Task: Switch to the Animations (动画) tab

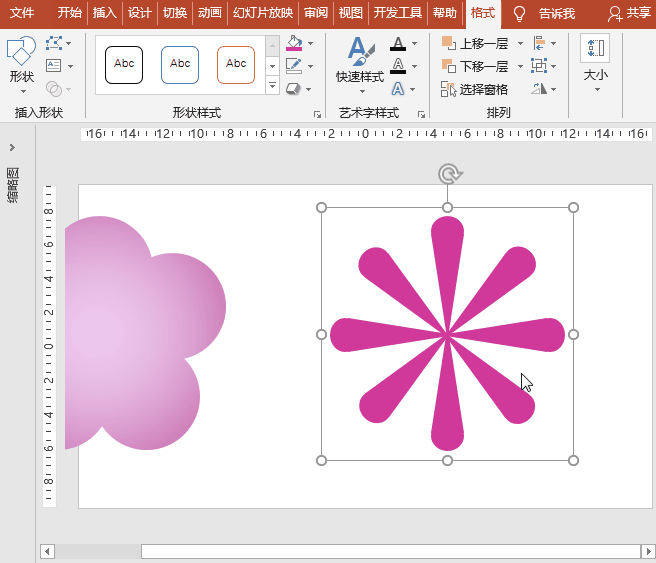Action: [210, 13]
